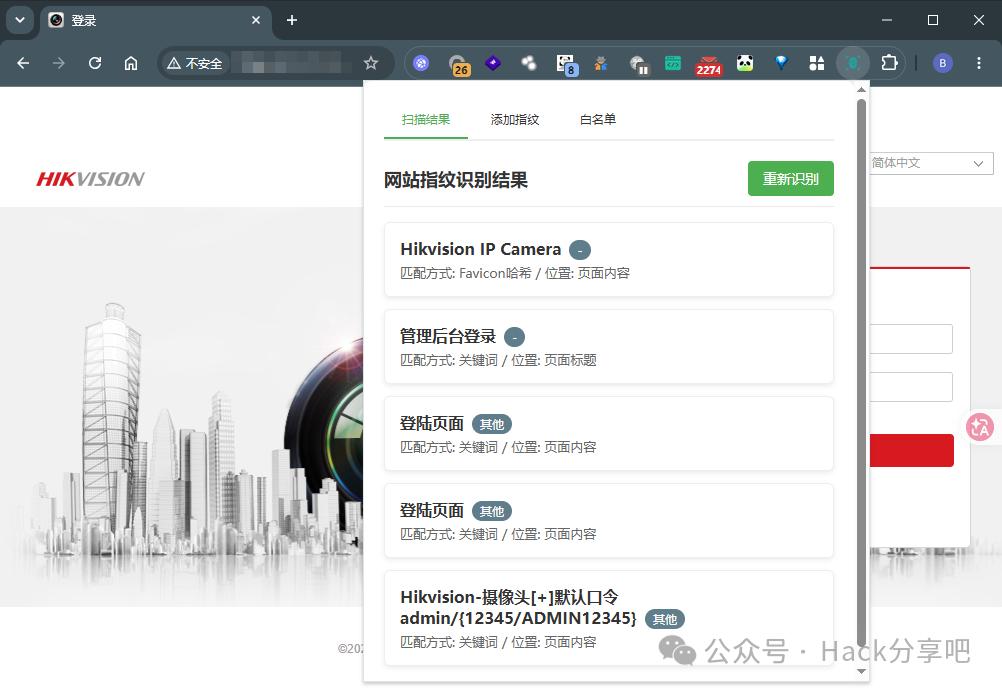The height and width of the screenshot is (691, 1002).
Task: Open the extension with badge 8
Action: point(567,65)
